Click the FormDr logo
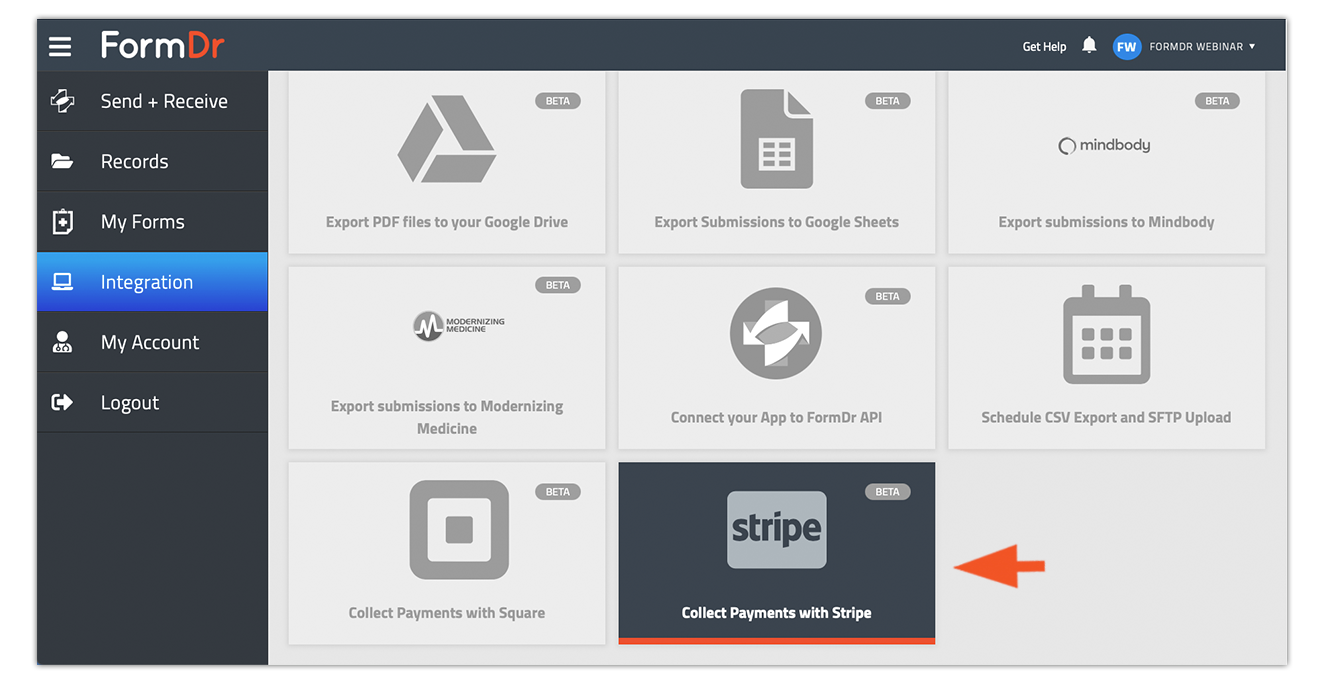Screen dimensions: 1323x695 [162, 45]
